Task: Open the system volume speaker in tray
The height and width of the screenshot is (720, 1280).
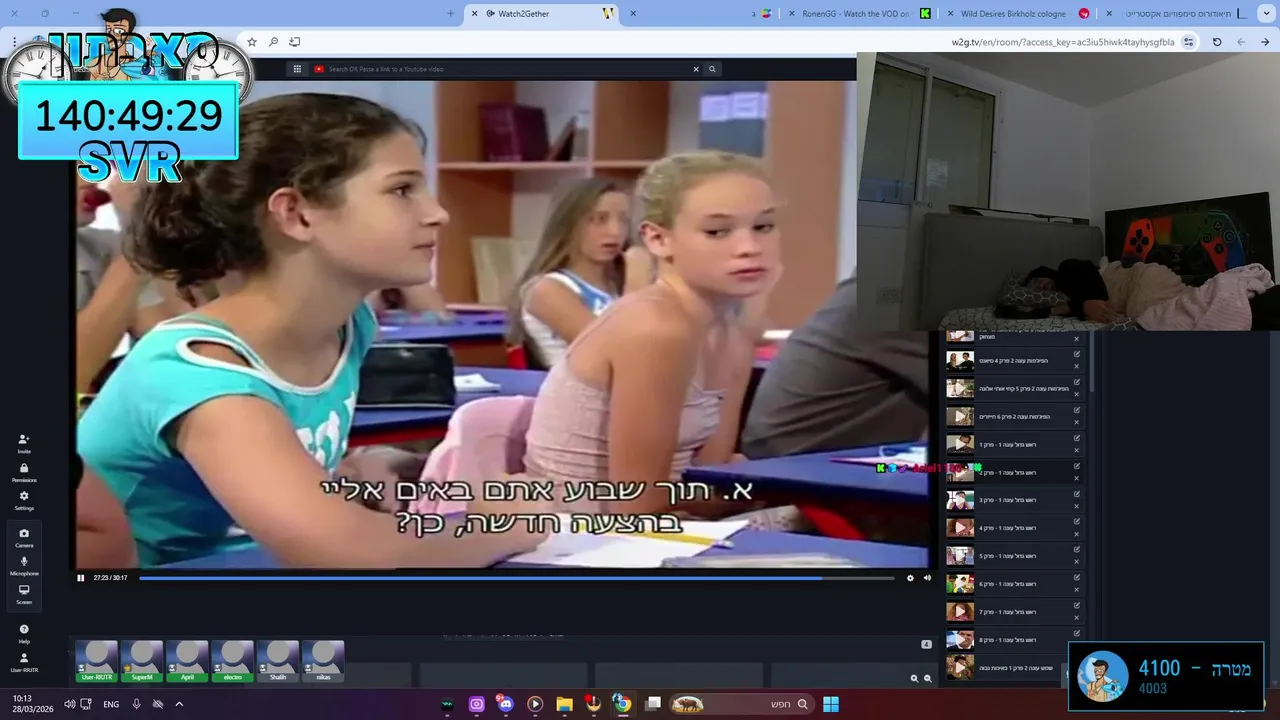Action: tap(69, 704)
